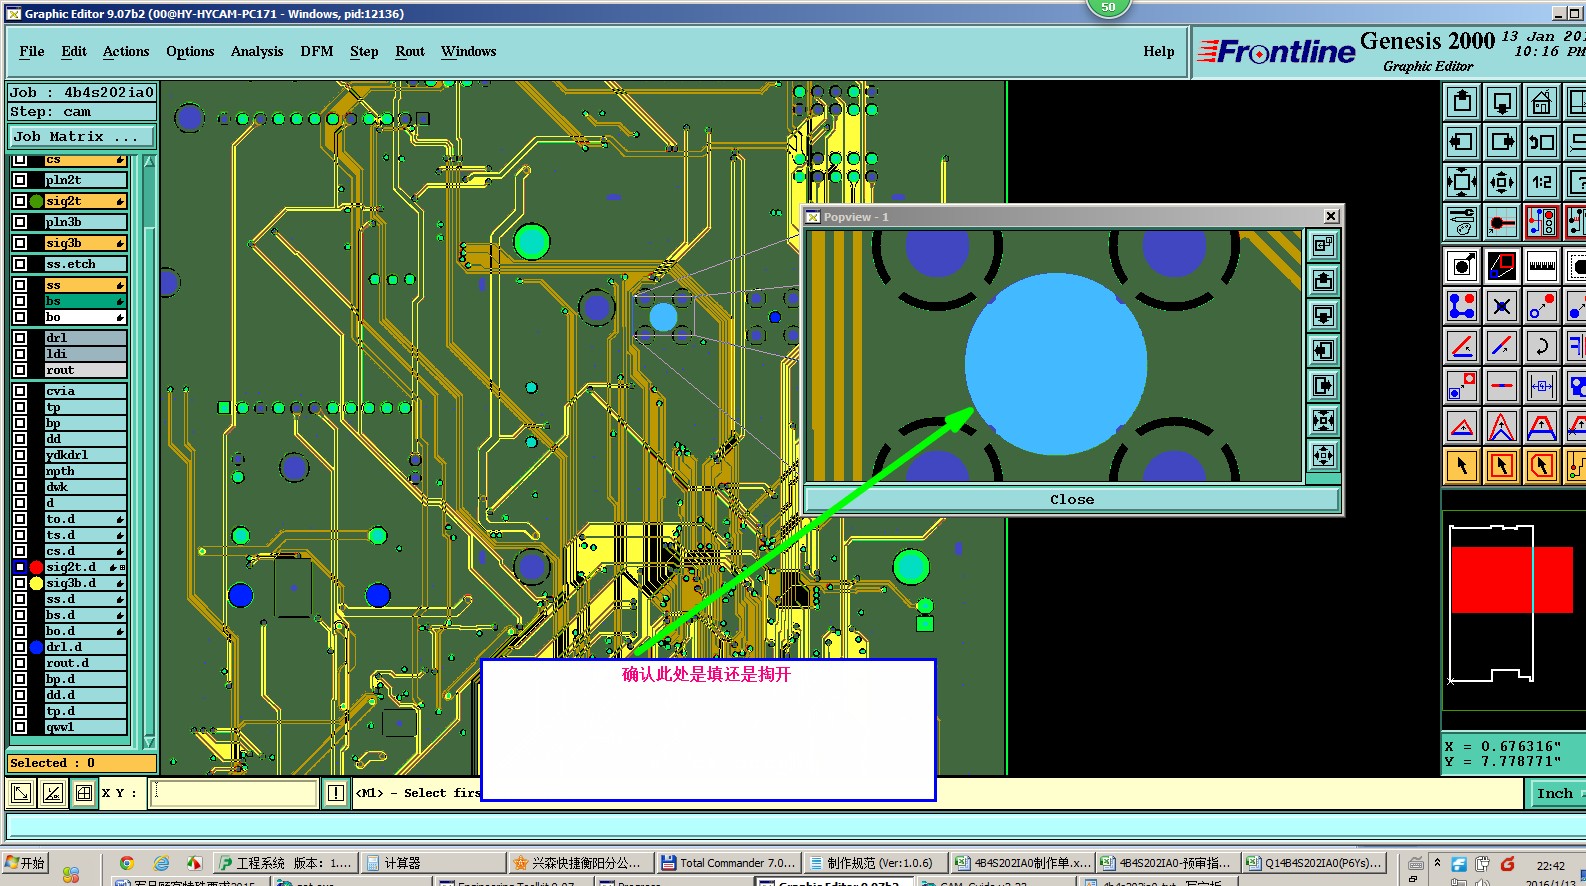The image size is (1586, 886).
Task: Select the polygon area select tool
Action: (1542, 466)
